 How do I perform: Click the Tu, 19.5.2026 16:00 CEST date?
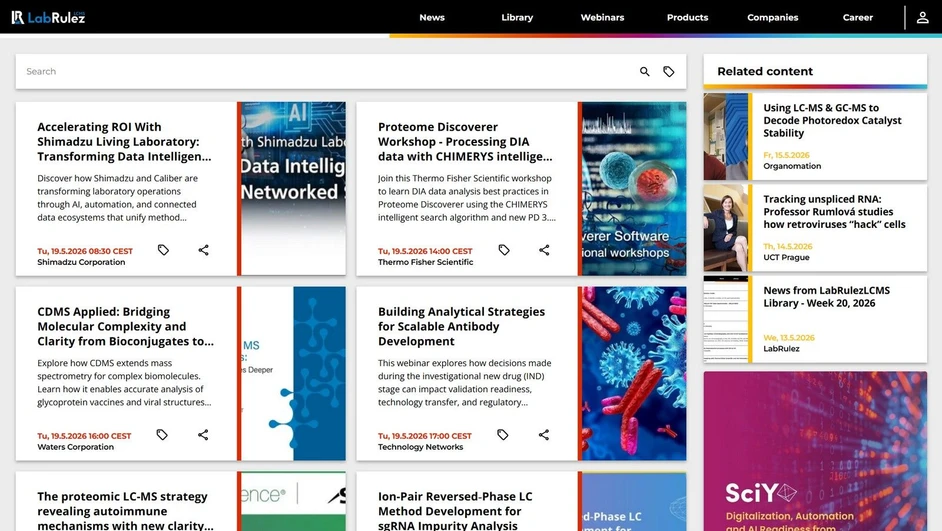tap(84, 436)
